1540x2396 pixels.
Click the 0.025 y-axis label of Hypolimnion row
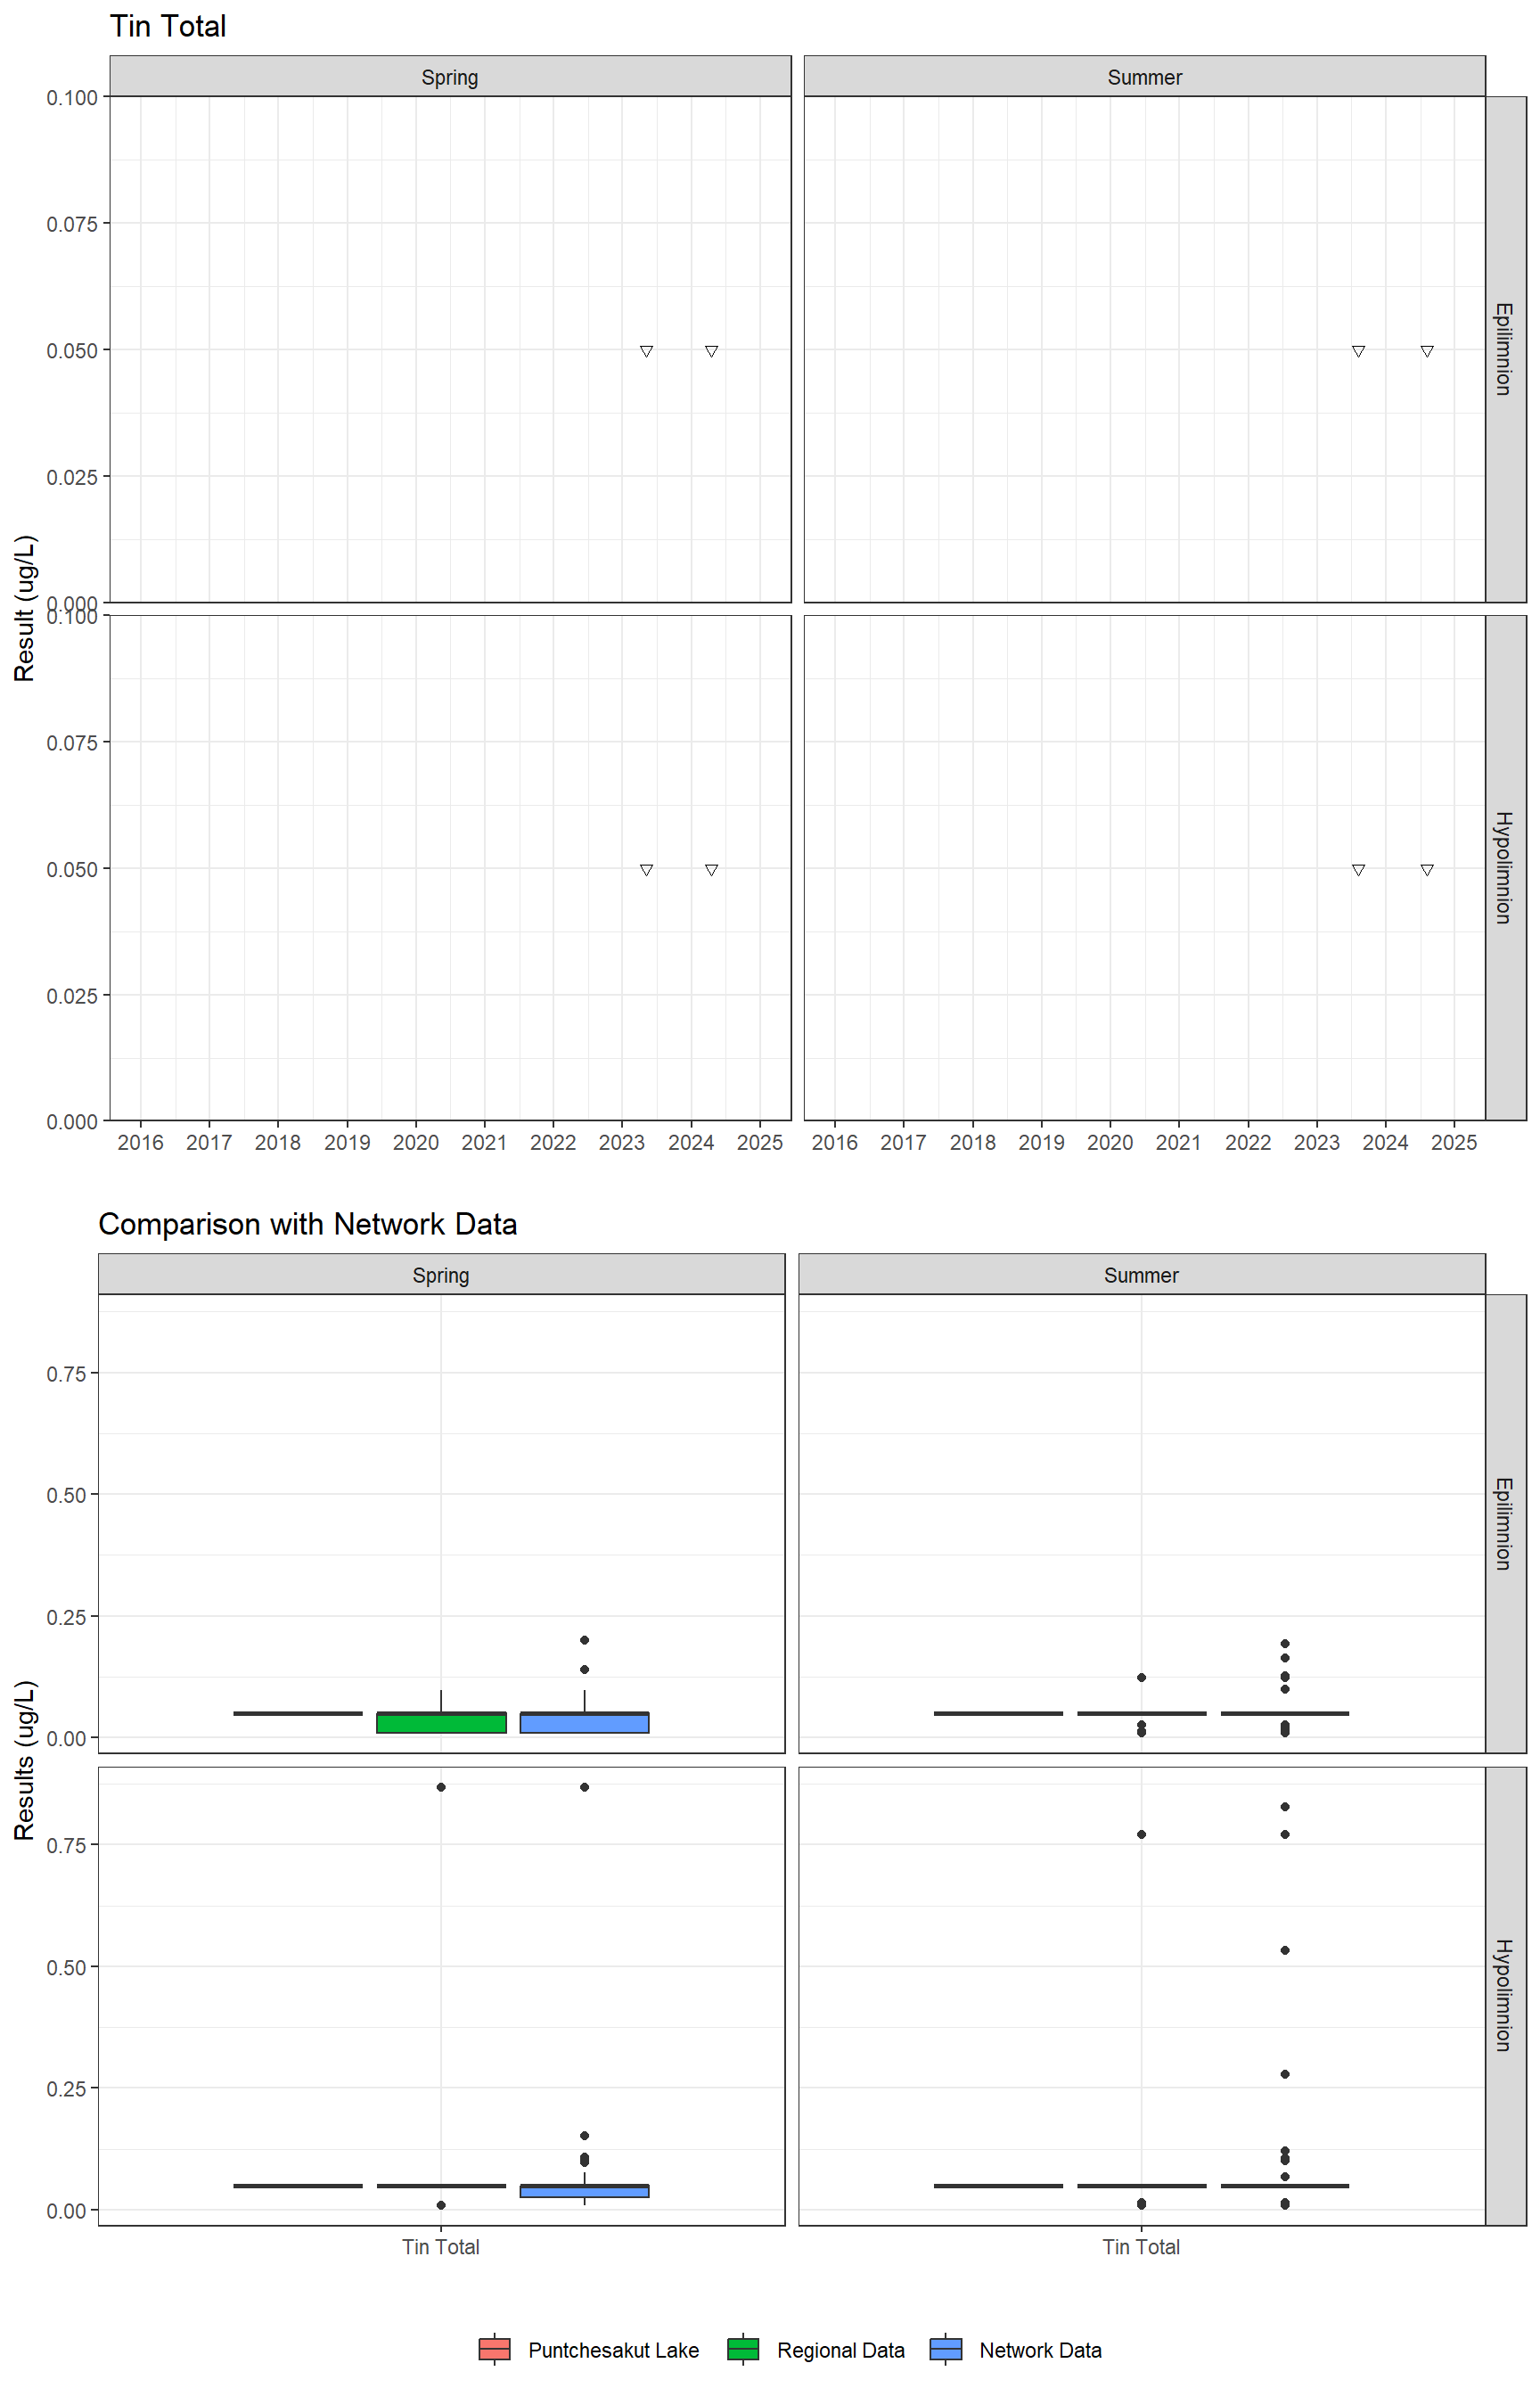(x=72, y=996)
